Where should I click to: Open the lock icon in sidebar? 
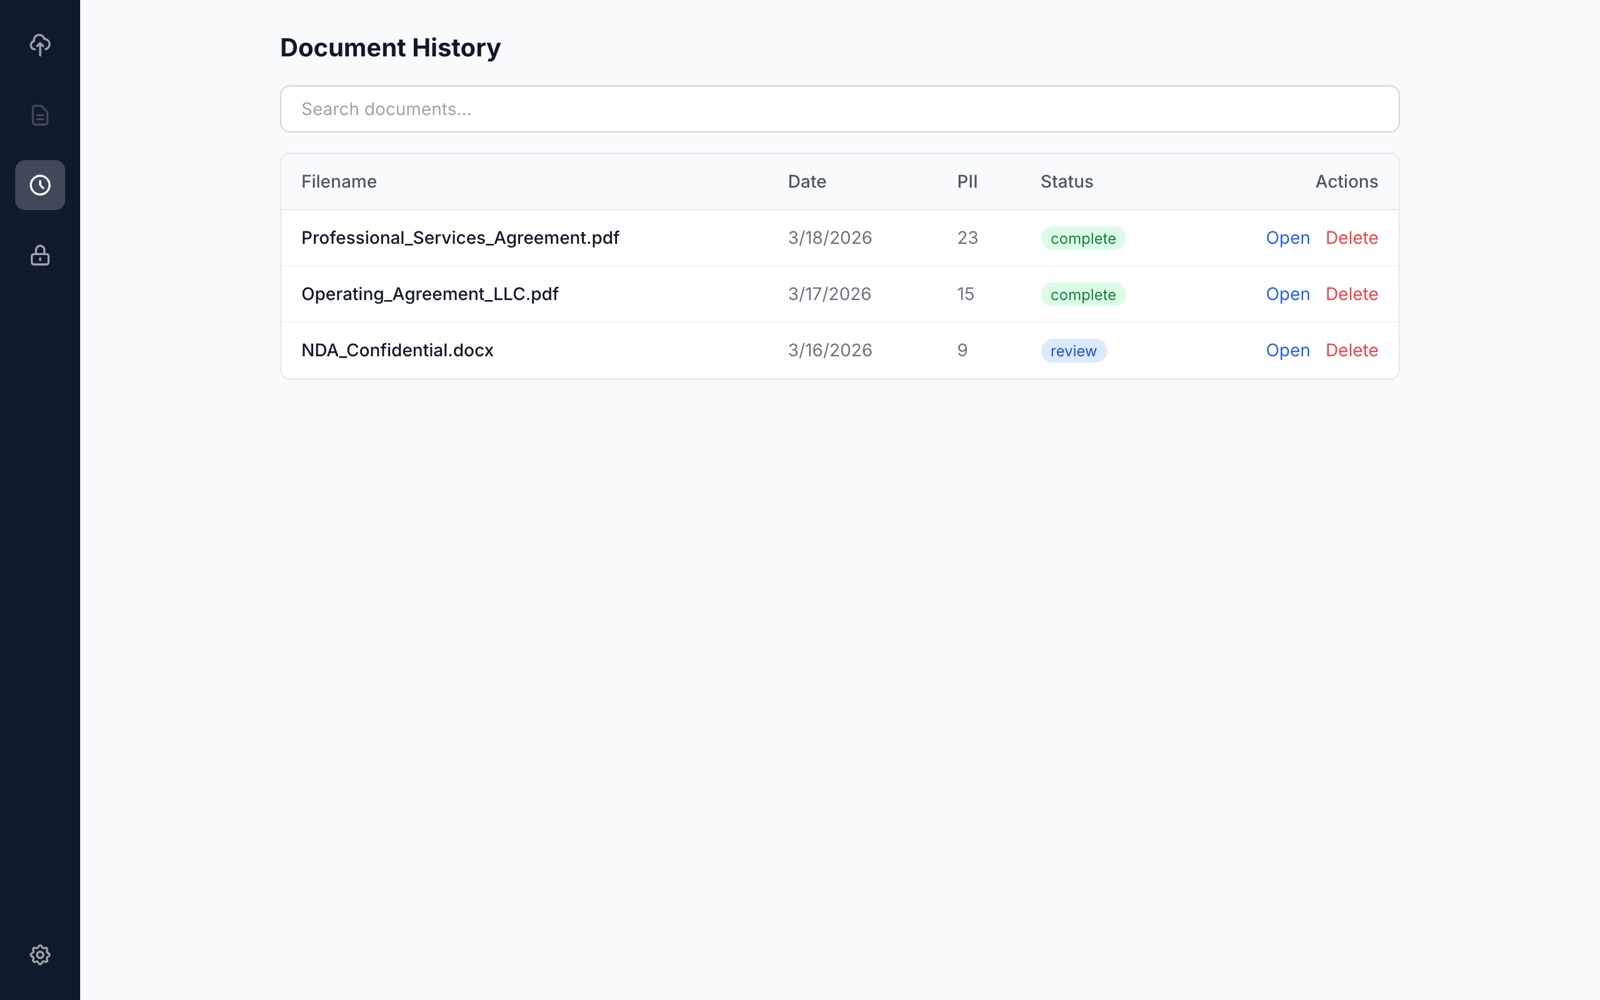(40, 255)
